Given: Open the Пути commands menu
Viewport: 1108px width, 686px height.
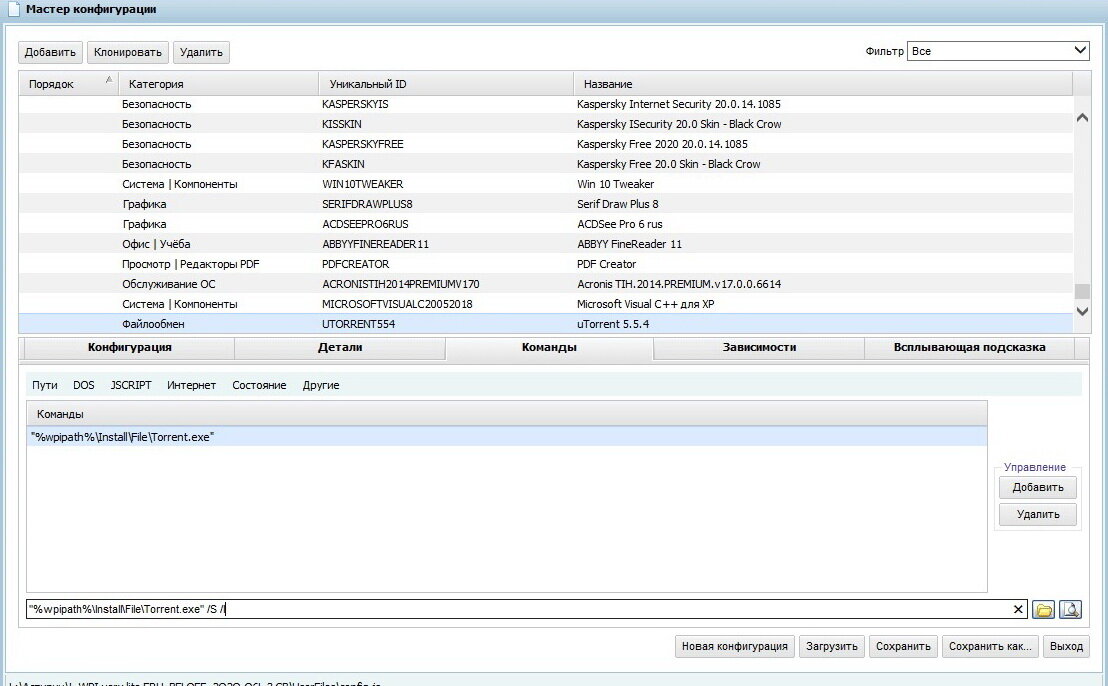Looking at the screenshot, I should tap(45, 385).
